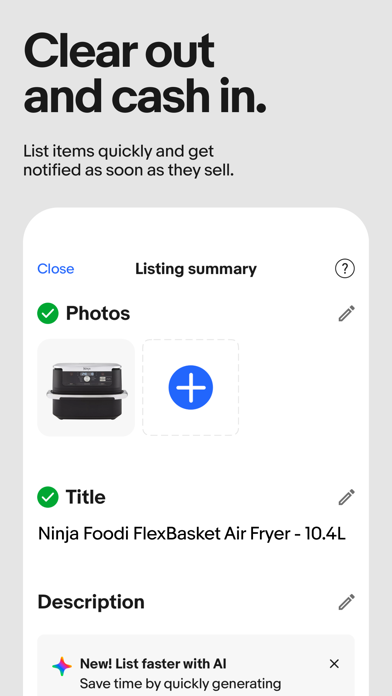Edit Photos with the pencil icon
Image resolution: width=392 pixels, height=696 pixels.
[x=346, y=313]
